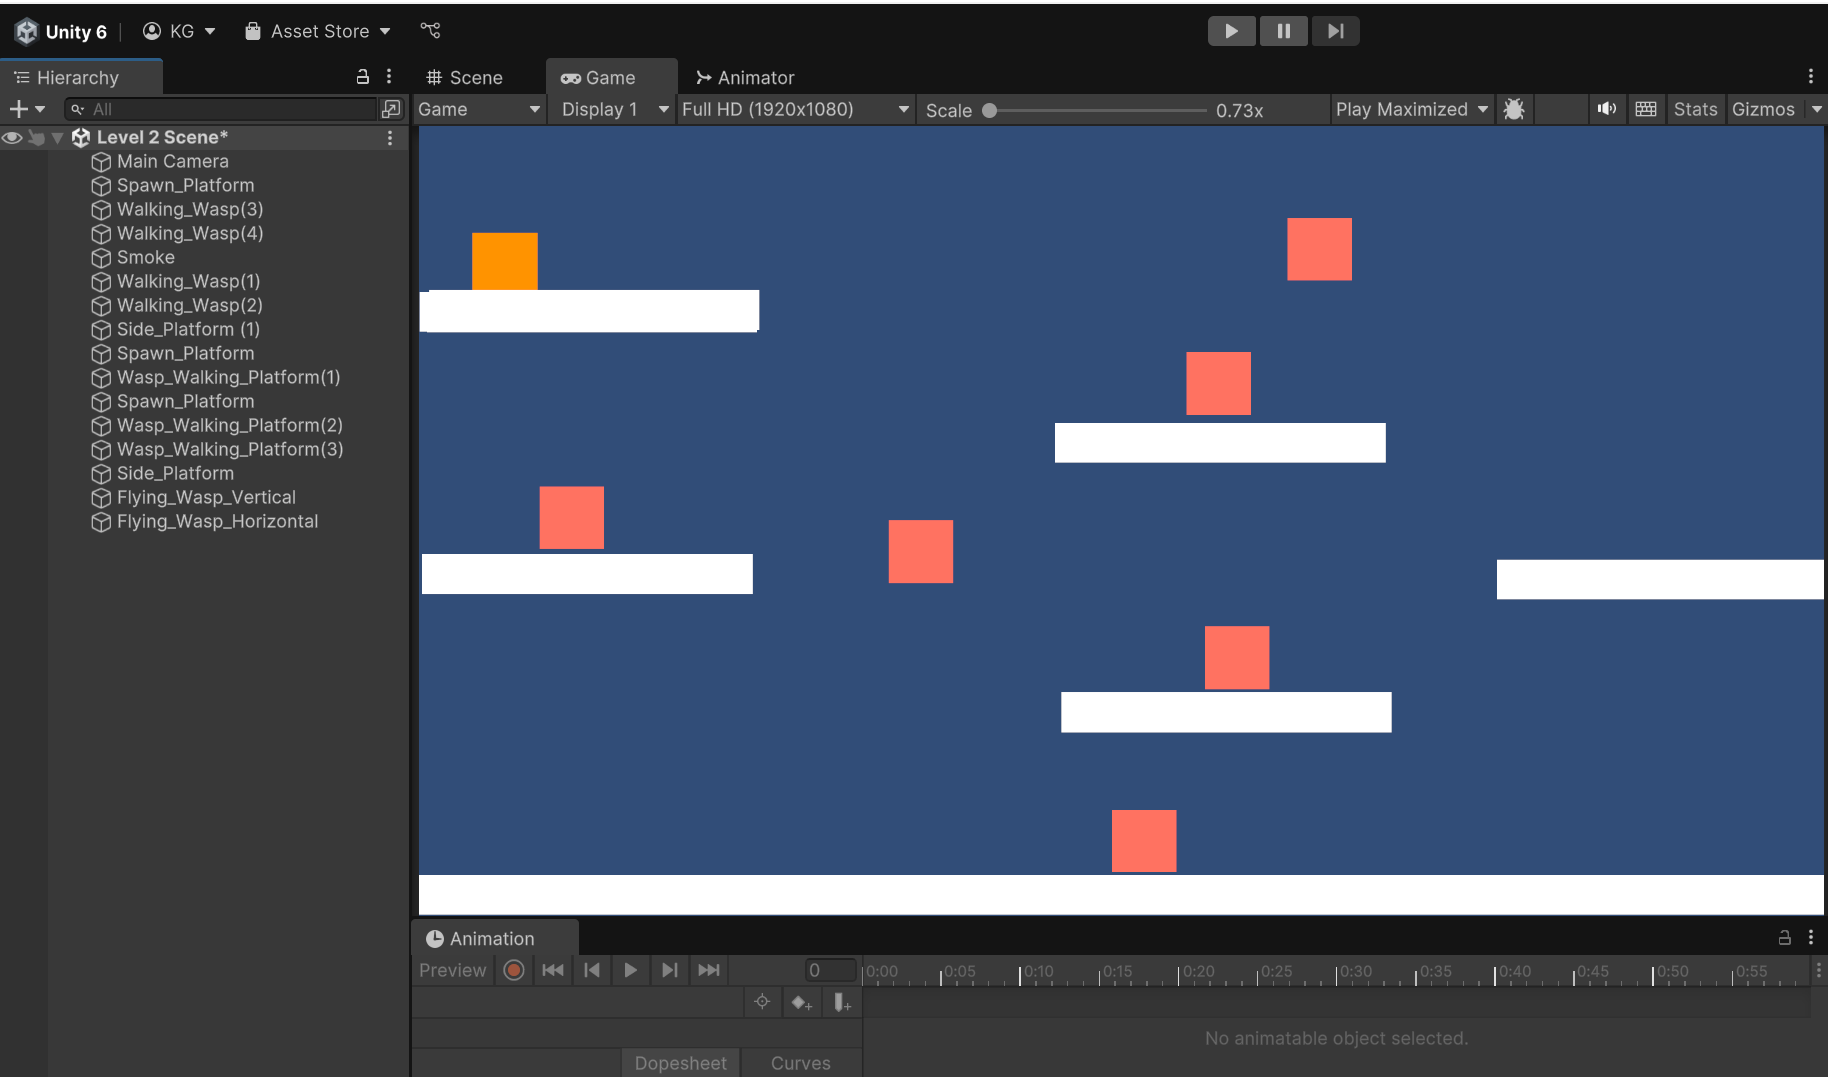Switch to the Animator tab
1828x1077 pixels.
tap(745, 78)
